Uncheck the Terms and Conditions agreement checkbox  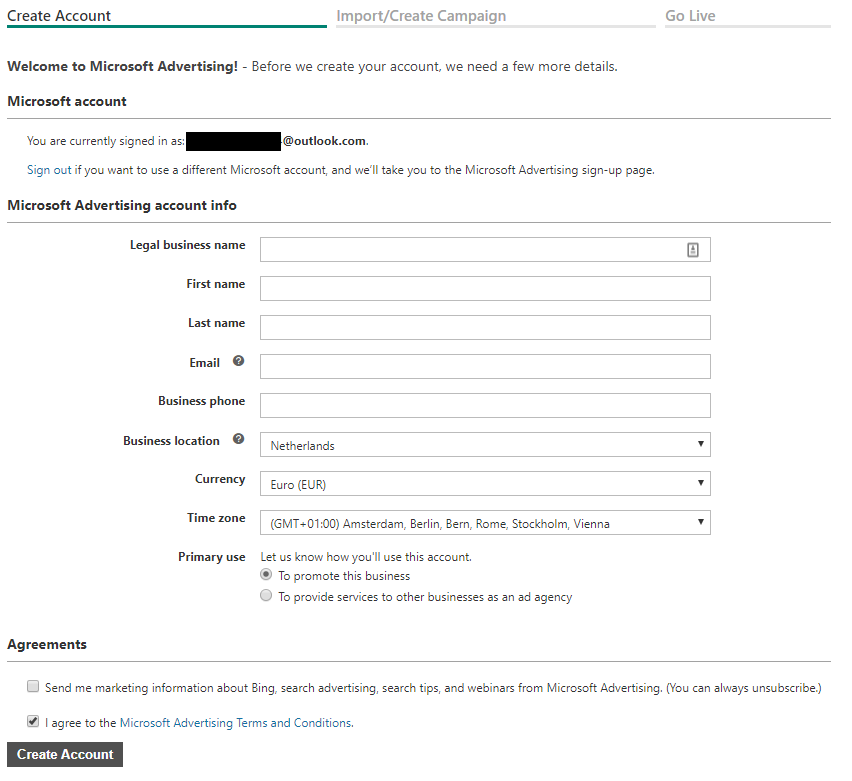33,720
